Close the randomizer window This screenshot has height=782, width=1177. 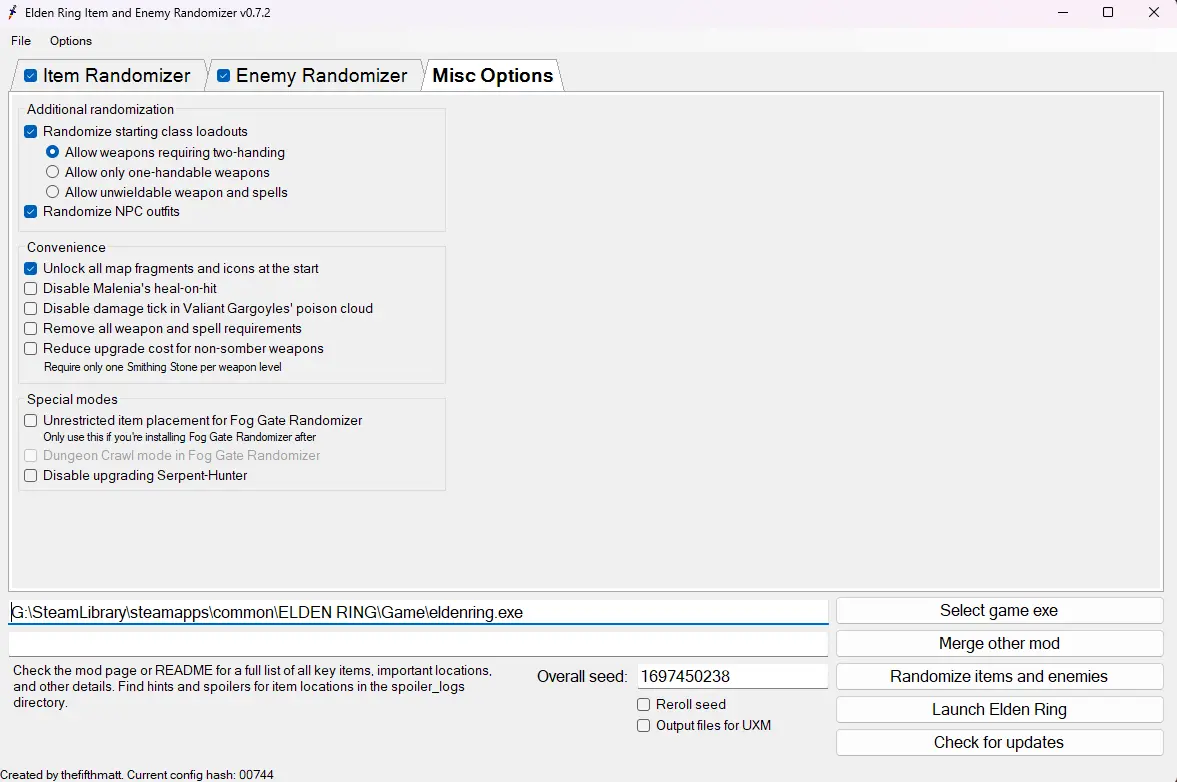tap(1154, 12)
